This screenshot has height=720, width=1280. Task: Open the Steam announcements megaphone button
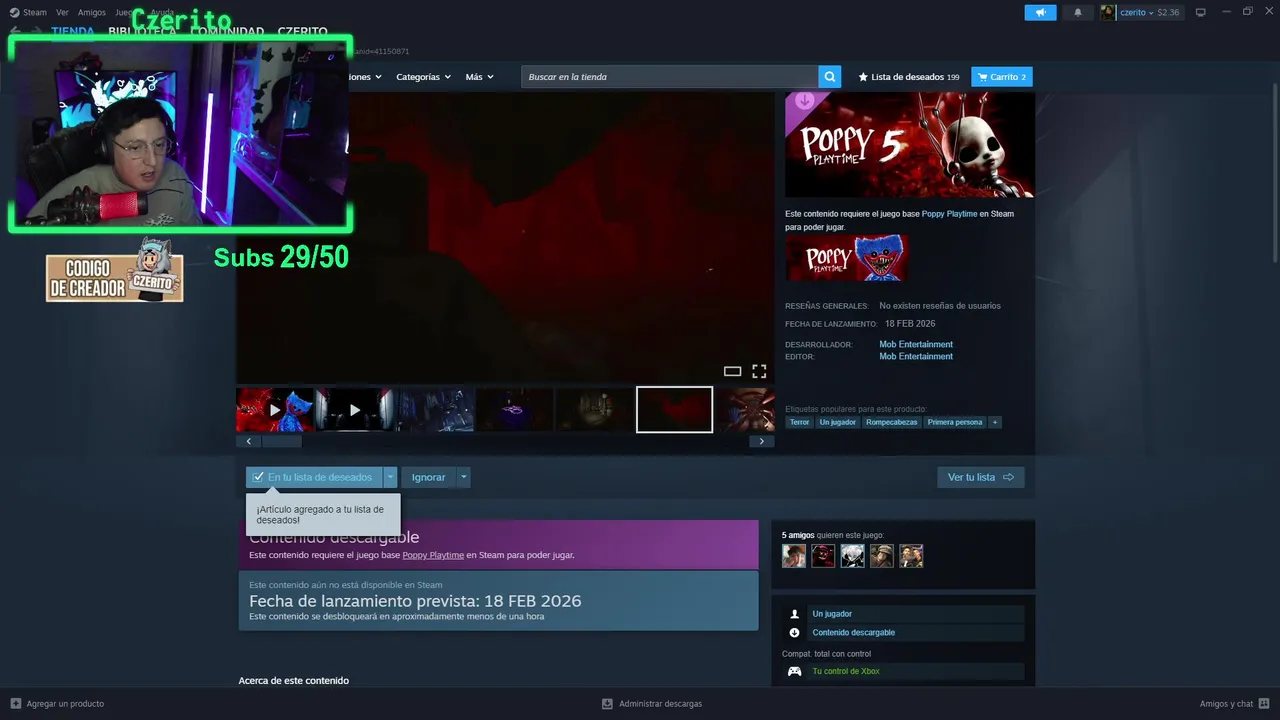coord(1040,13)
